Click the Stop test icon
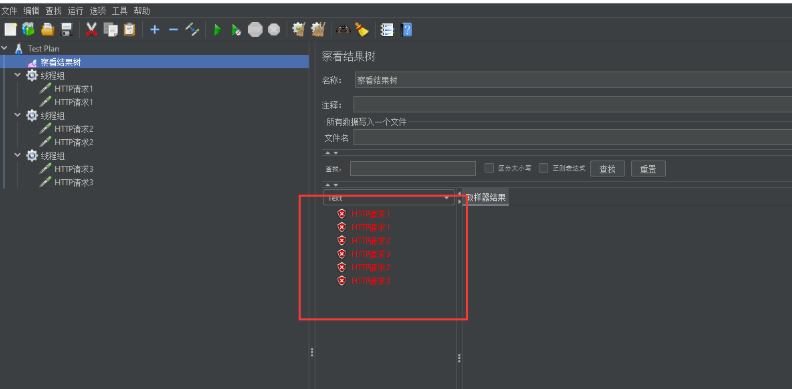This screenshot has height=389, width=792. click(x=255, y=30)
